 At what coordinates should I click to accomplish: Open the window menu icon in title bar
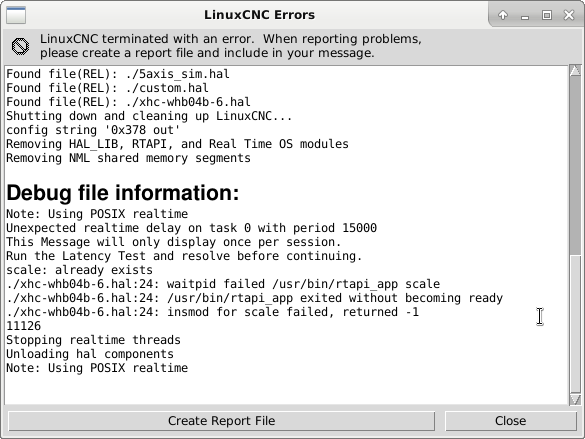click(x=16, y=15)
